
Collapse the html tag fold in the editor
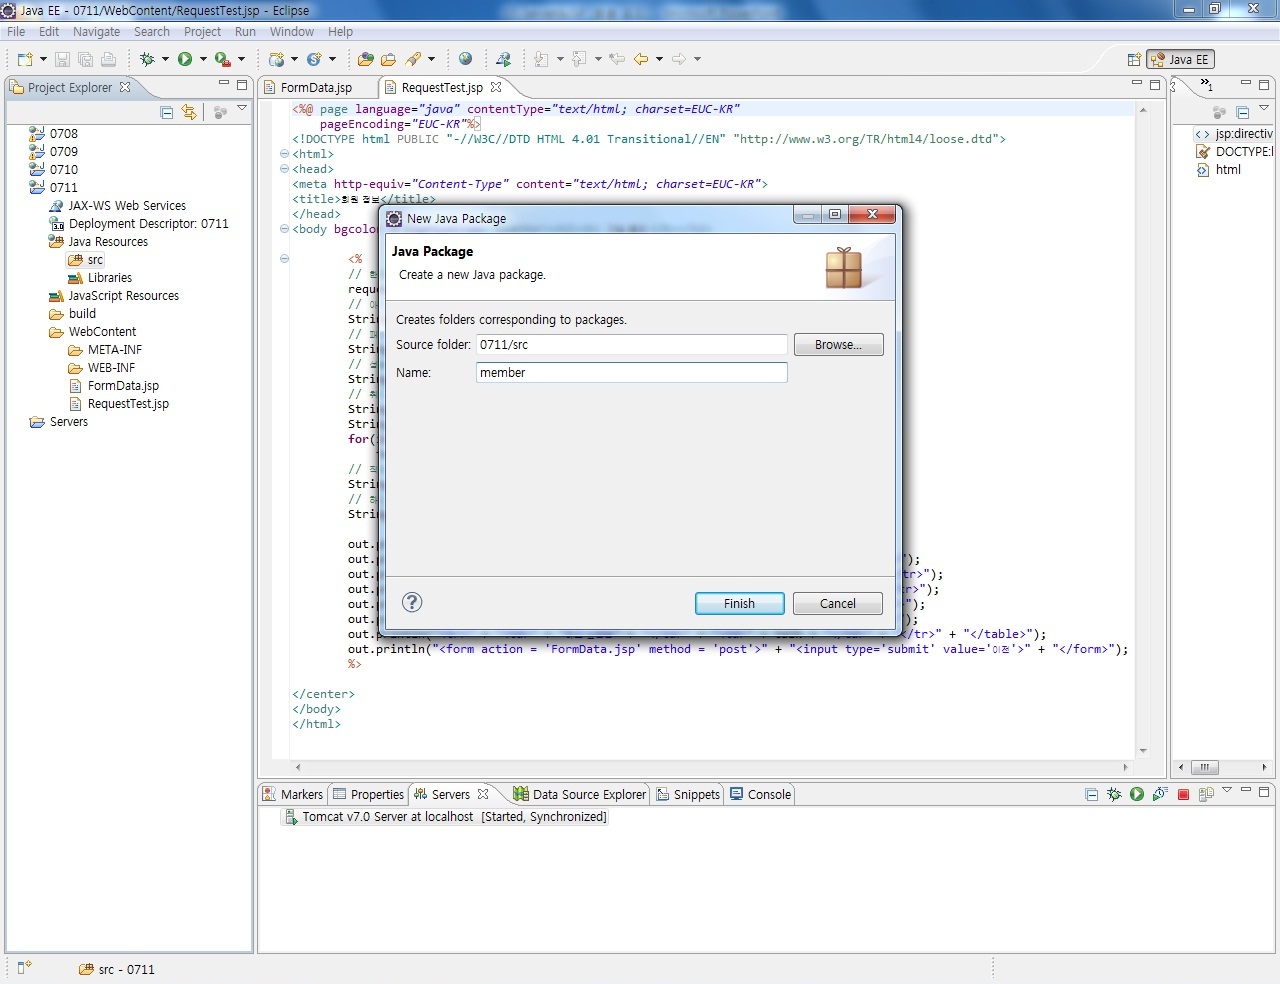284,154
